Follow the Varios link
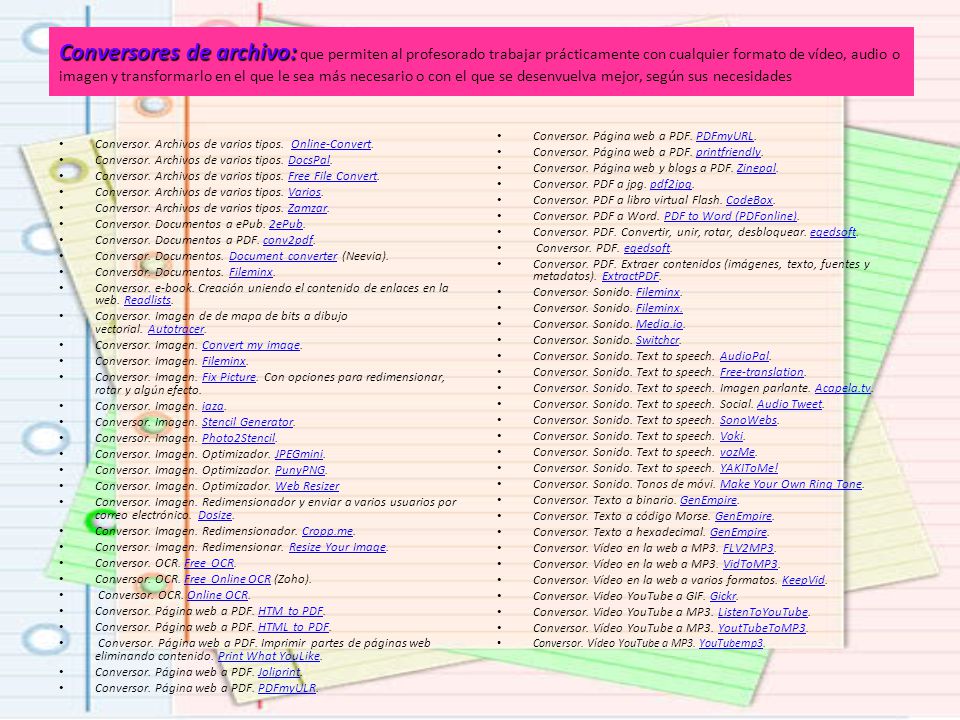The width and height of the screenshot is (960, 720). (x=304, y=192)
